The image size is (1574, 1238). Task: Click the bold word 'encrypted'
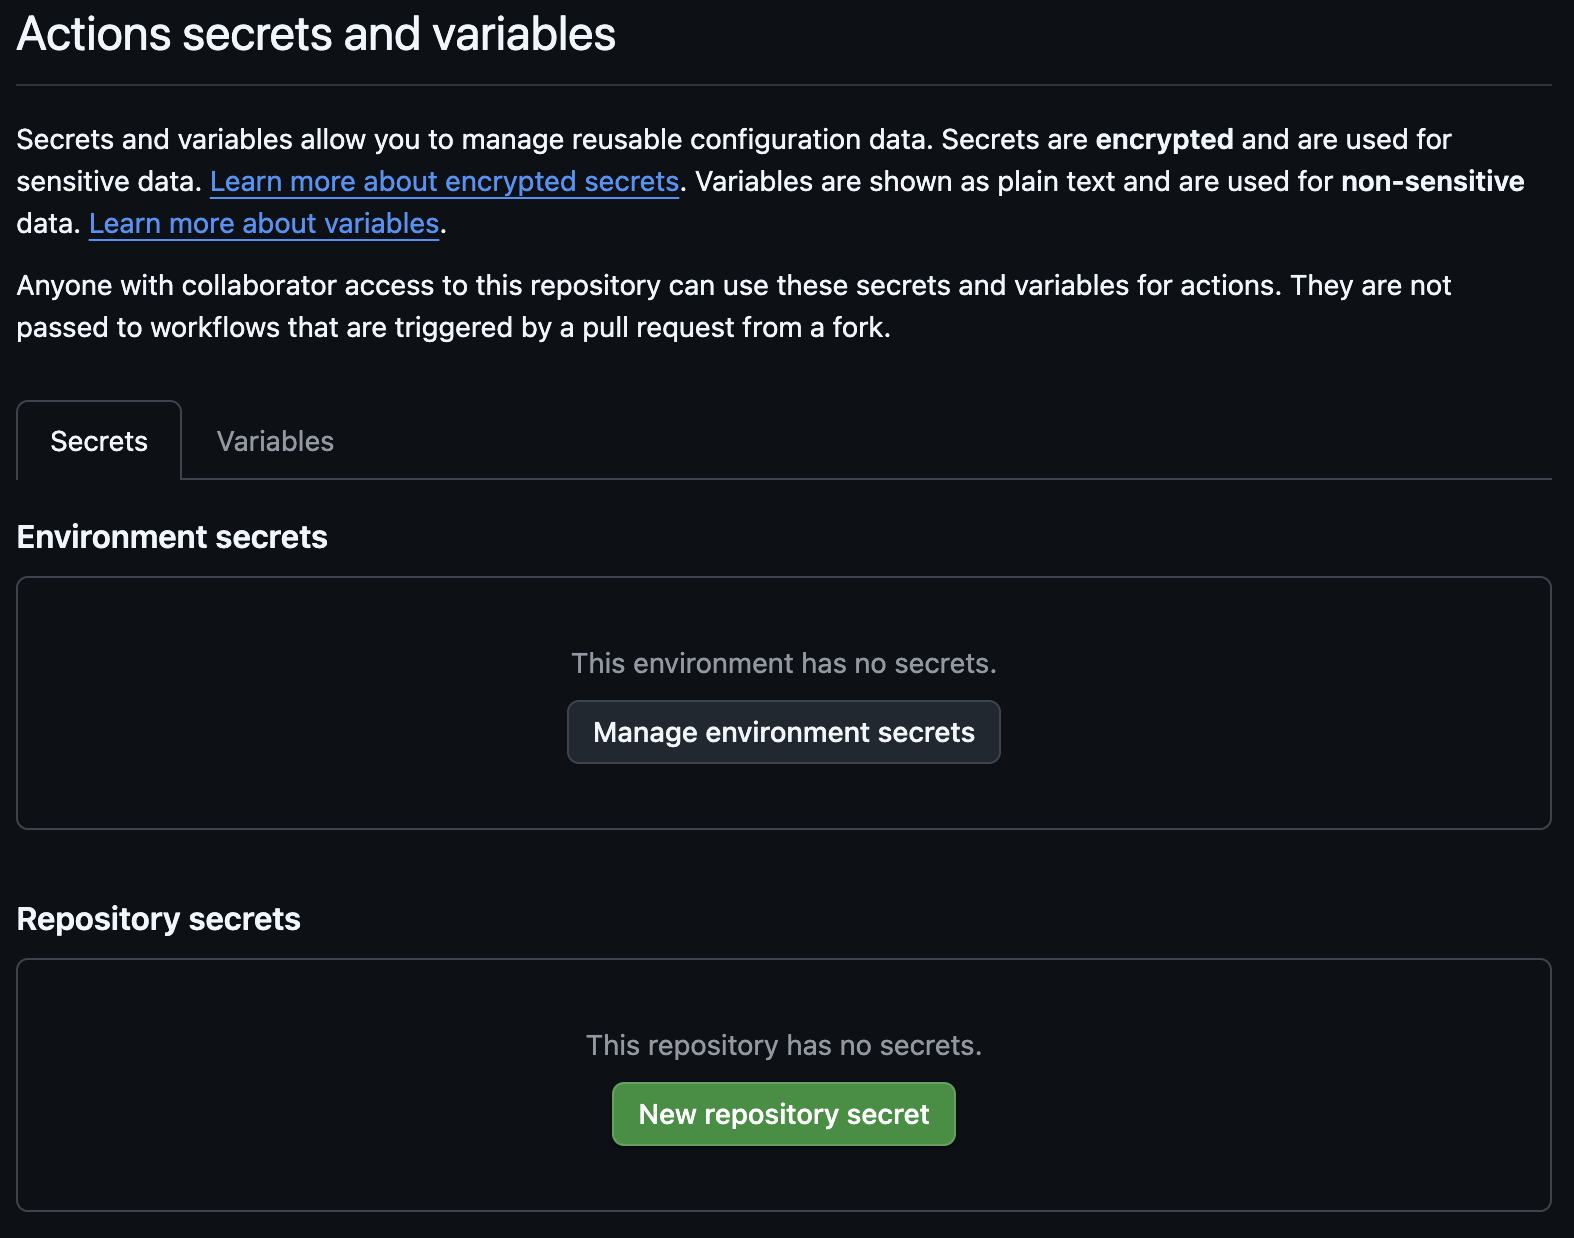[x=1164, y=139]
